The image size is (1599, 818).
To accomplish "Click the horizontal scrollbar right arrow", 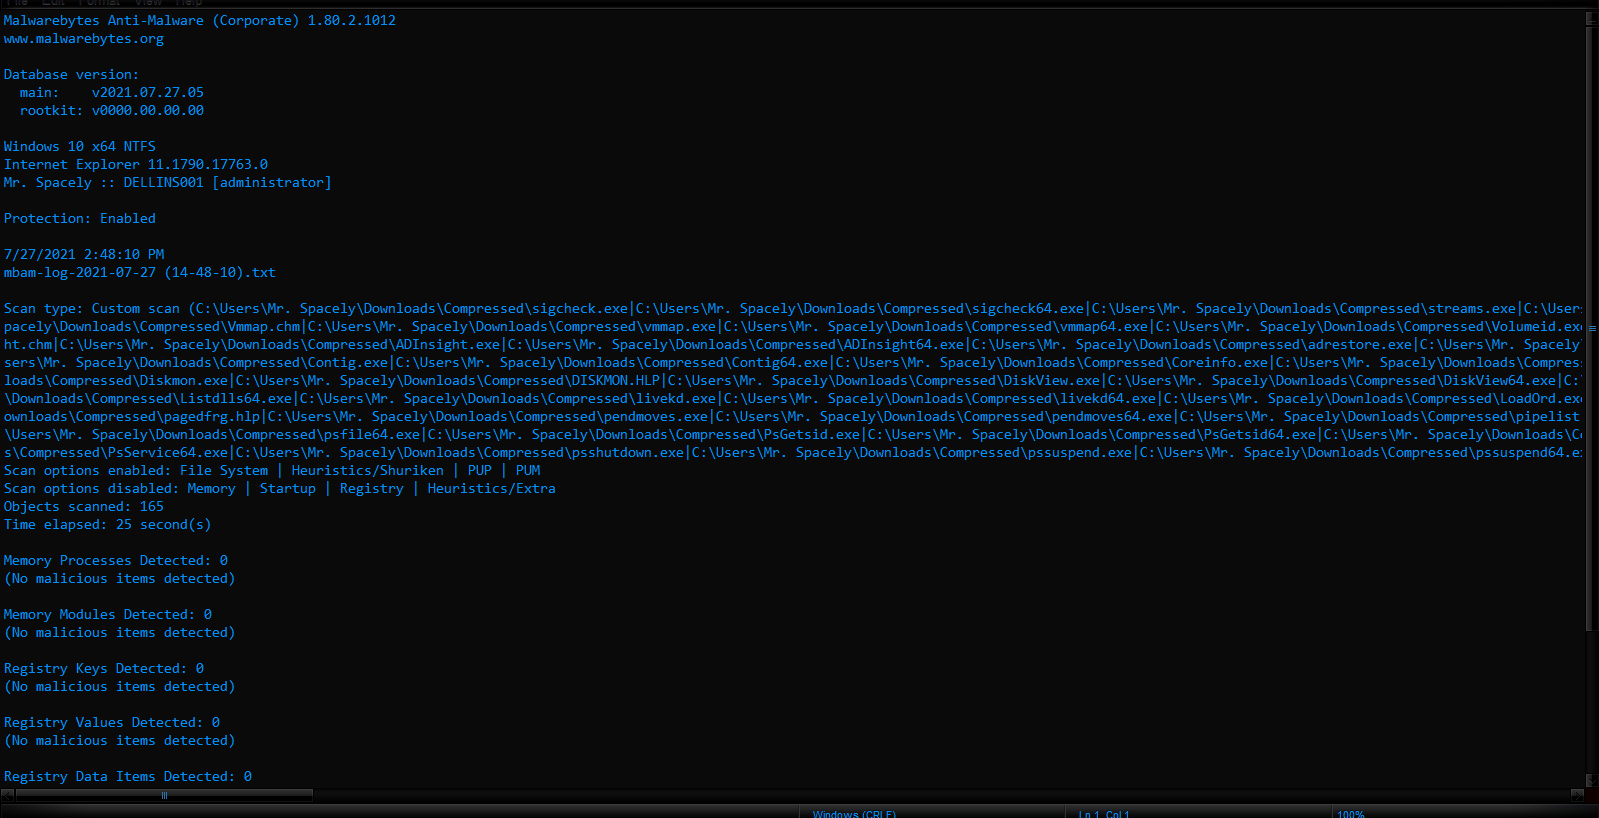I will click(1577, 796).
